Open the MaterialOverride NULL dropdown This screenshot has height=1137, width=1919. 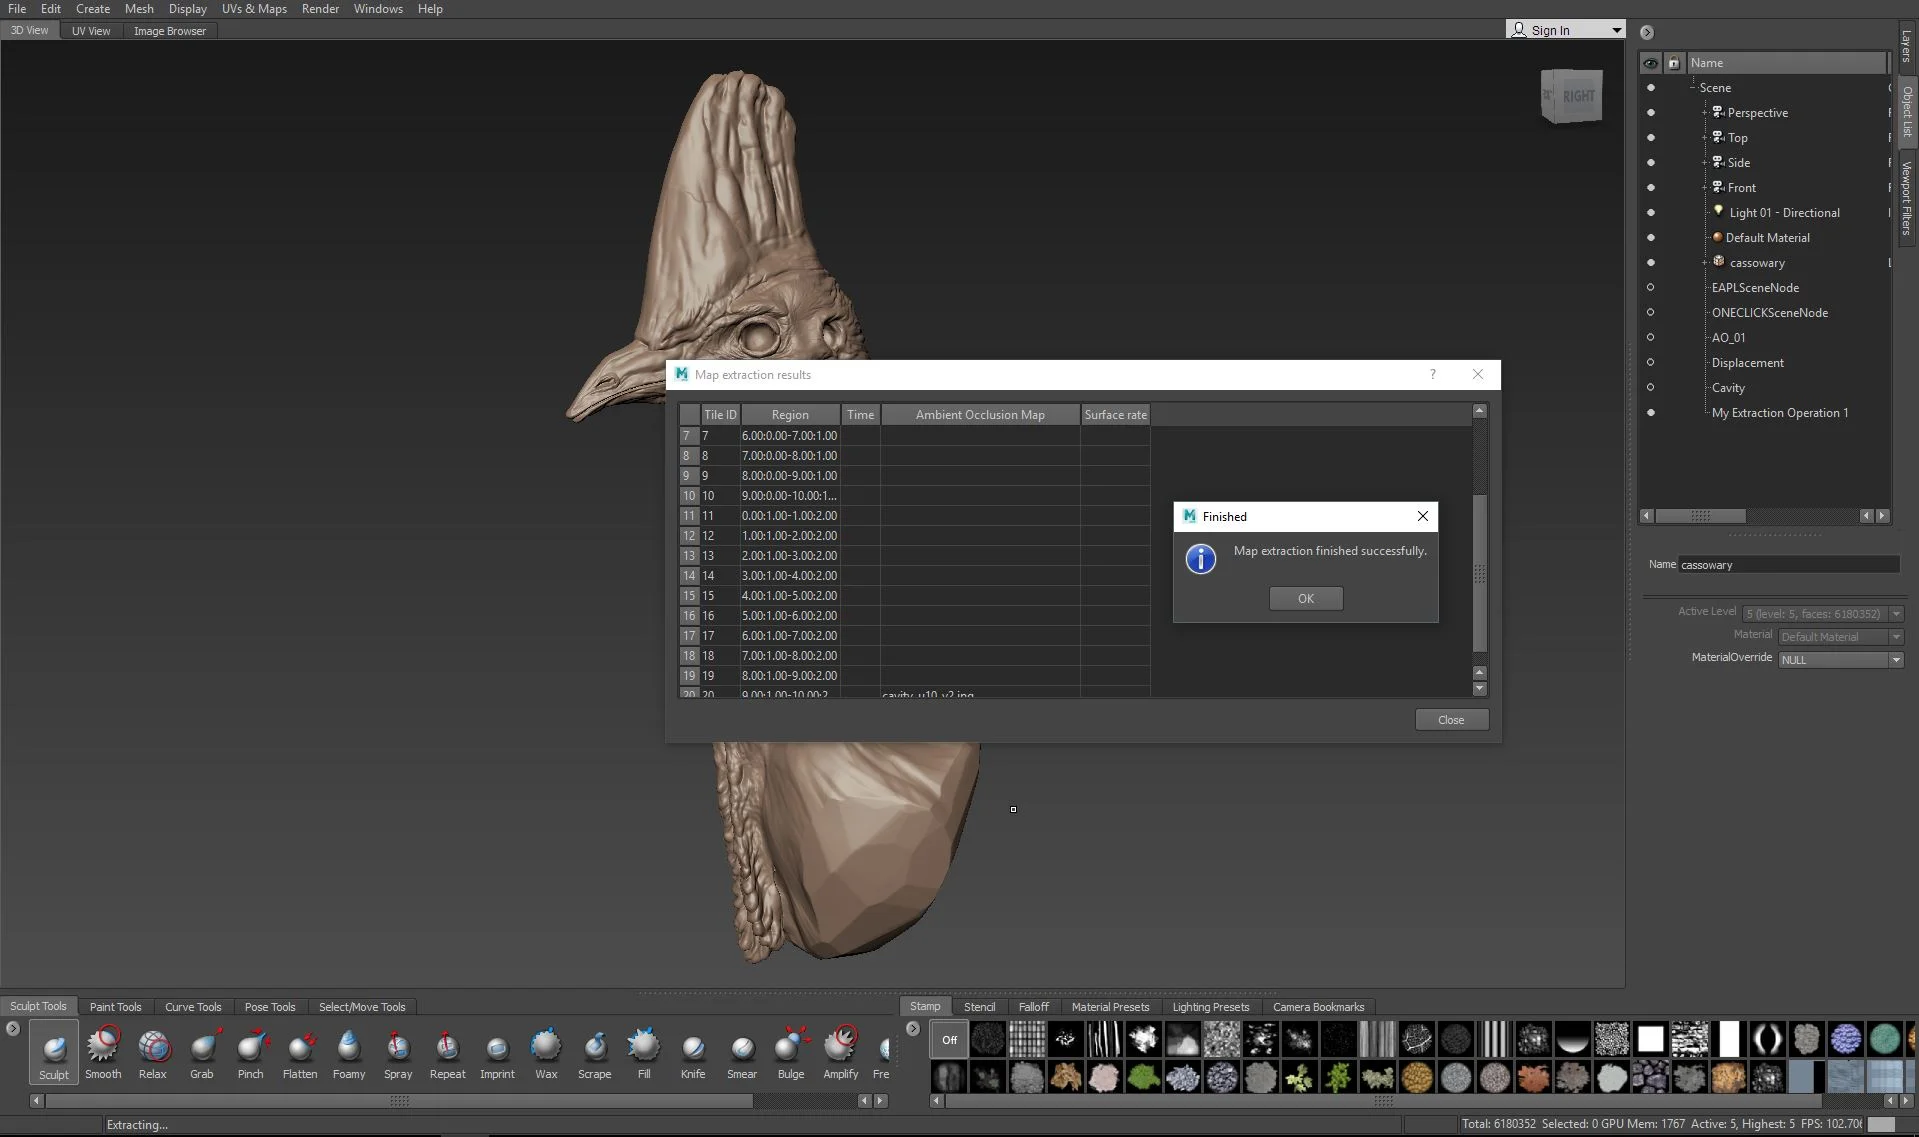click(1841, 660)
